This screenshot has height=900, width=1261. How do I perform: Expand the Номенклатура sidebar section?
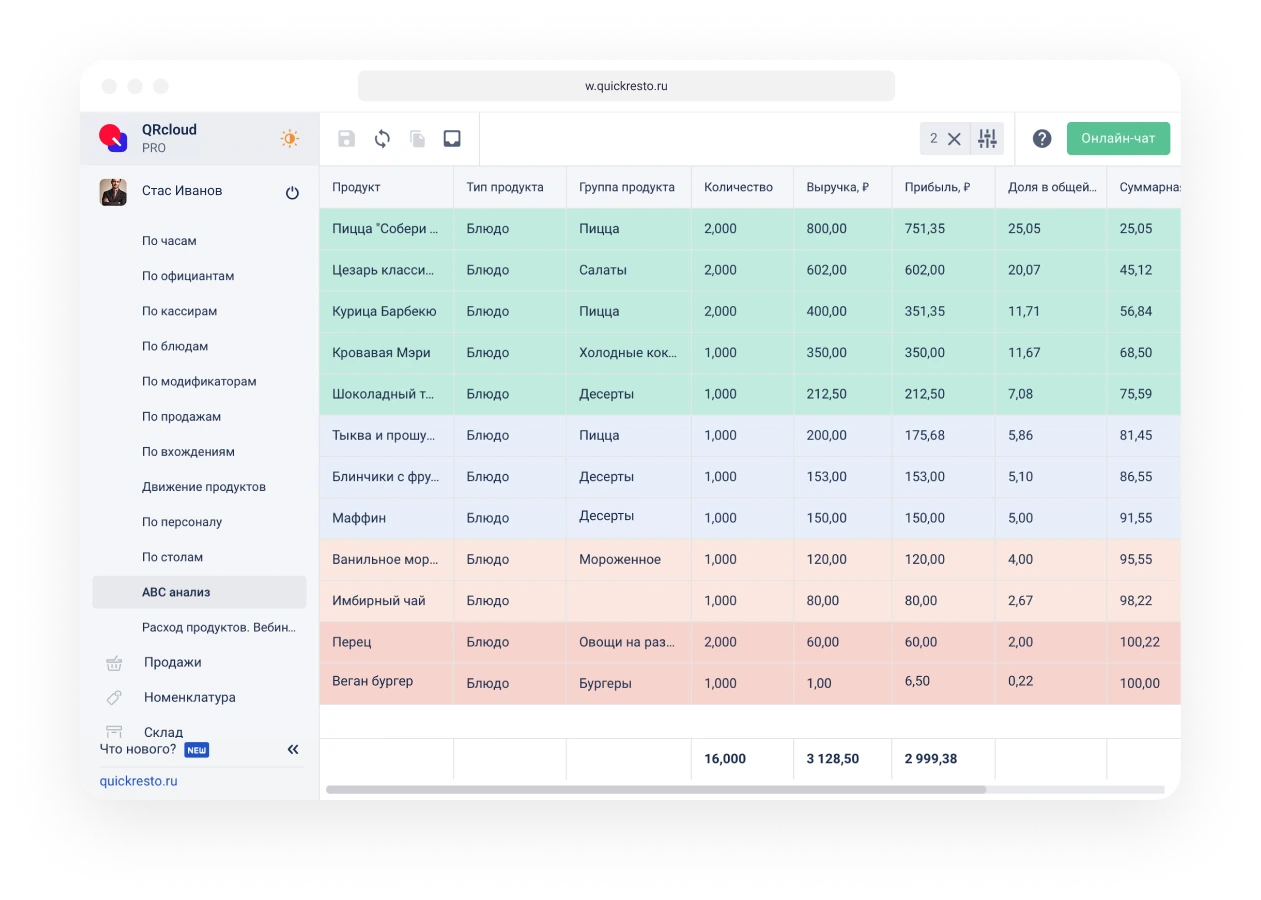pyautogui.click(x=189, y=697)
